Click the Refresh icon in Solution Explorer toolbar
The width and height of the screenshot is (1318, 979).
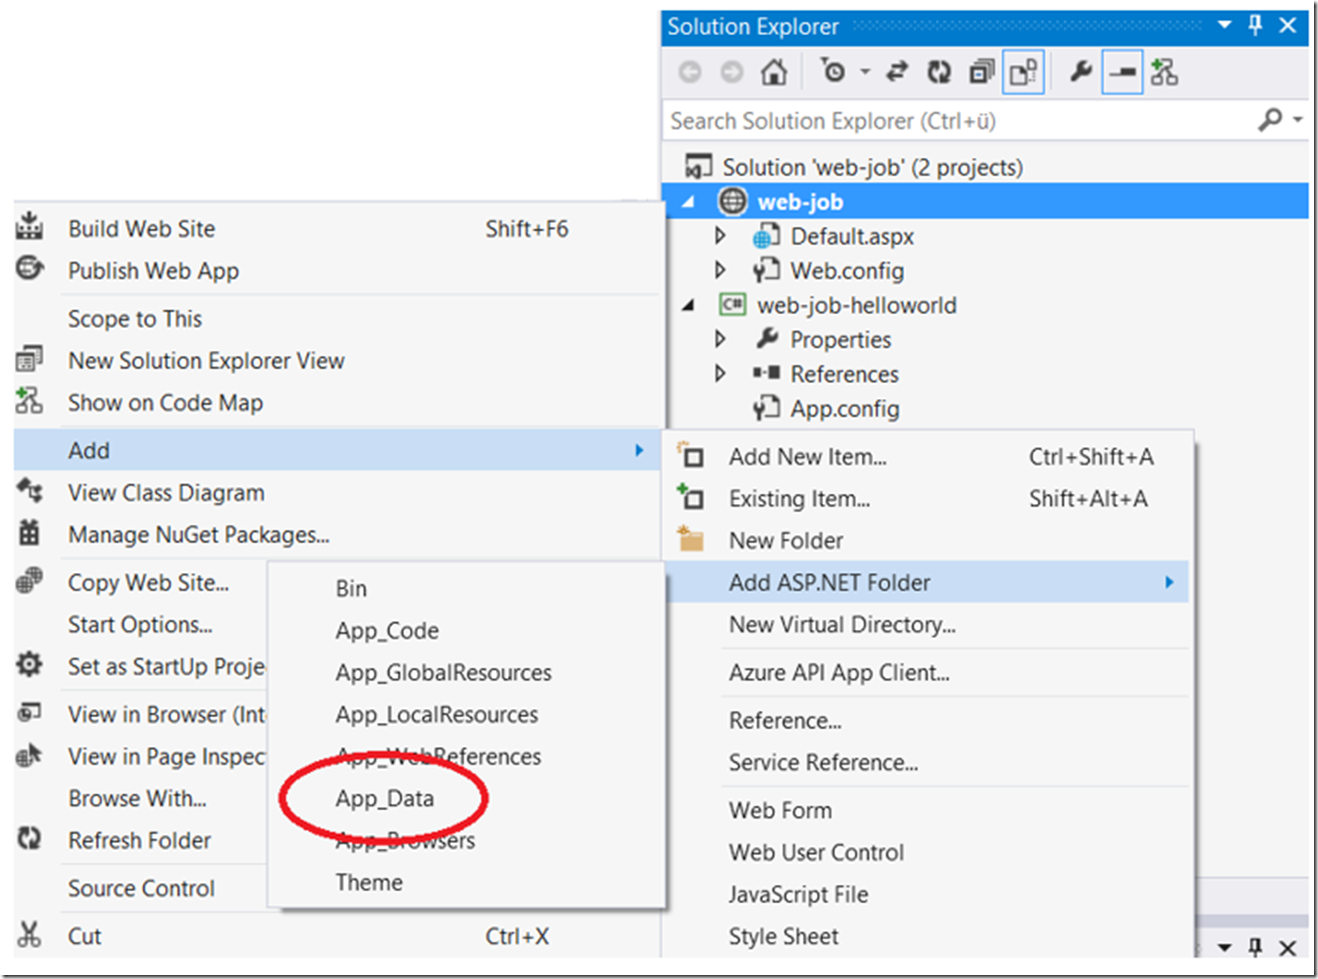(x=939, y=72)
